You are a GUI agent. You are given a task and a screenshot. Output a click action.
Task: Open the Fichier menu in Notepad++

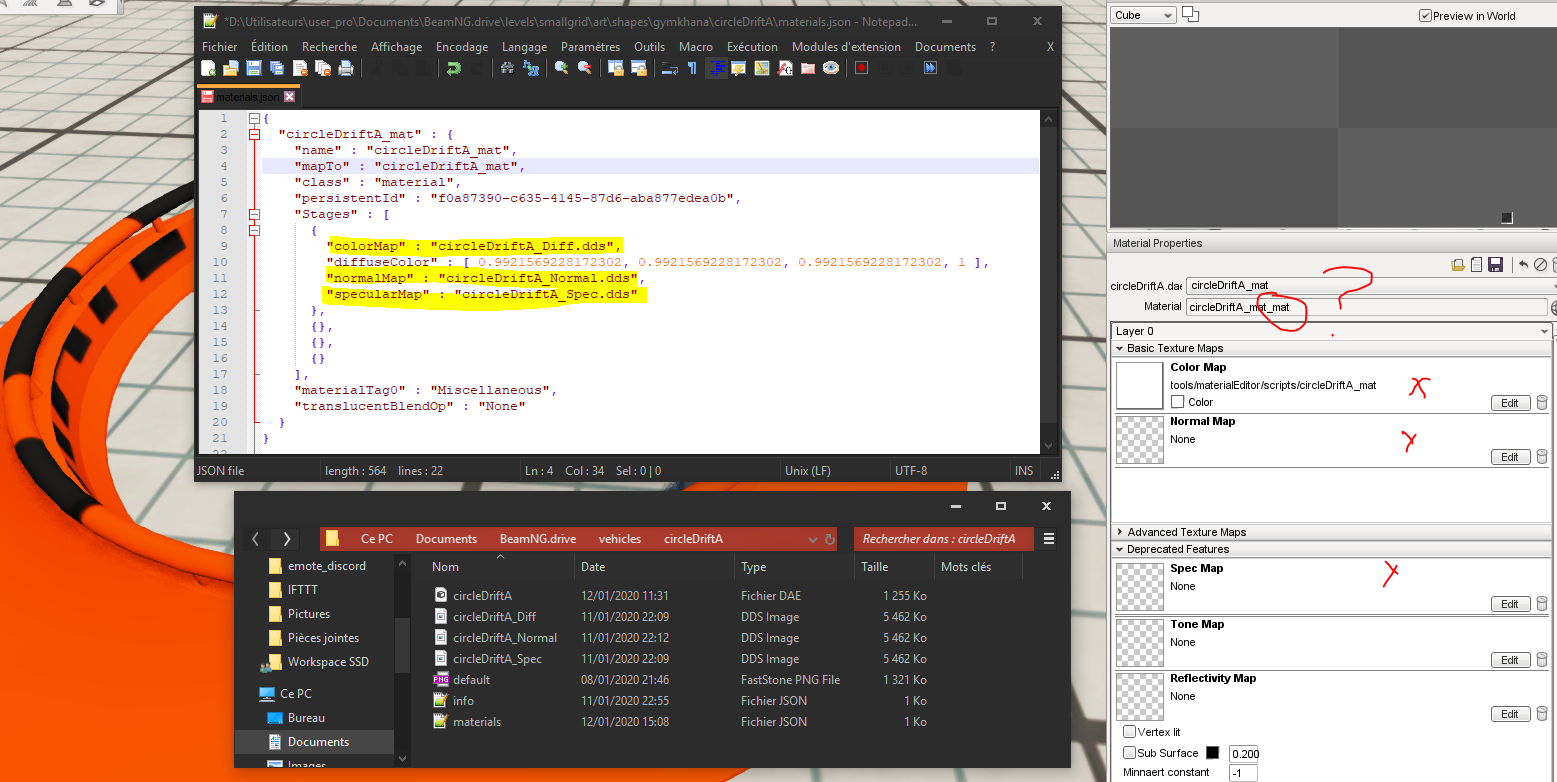pos(220,47)
